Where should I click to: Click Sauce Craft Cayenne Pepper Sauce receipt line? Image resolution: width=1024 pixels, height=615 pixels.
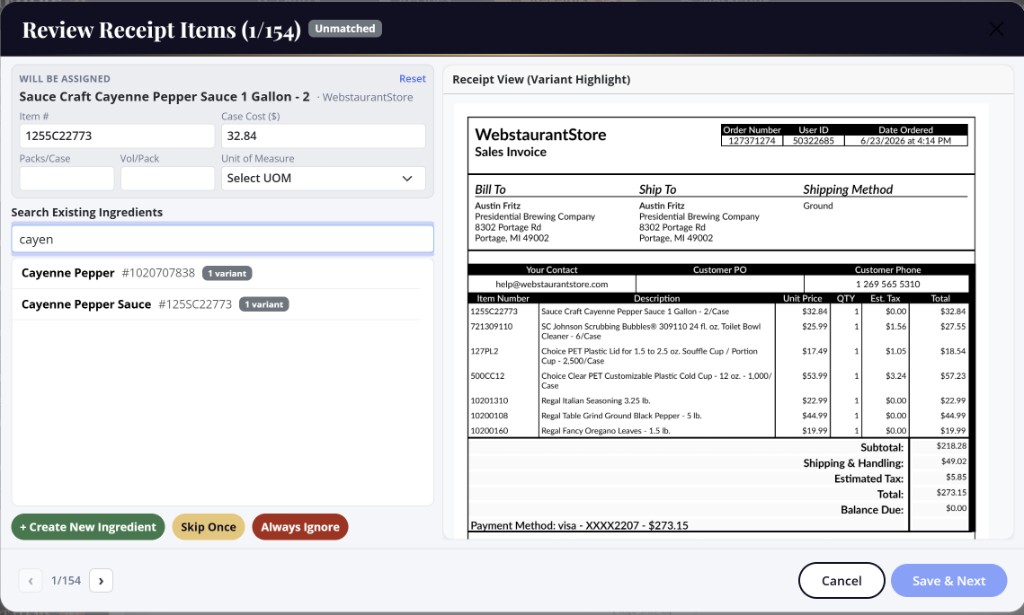coord(635,311)
